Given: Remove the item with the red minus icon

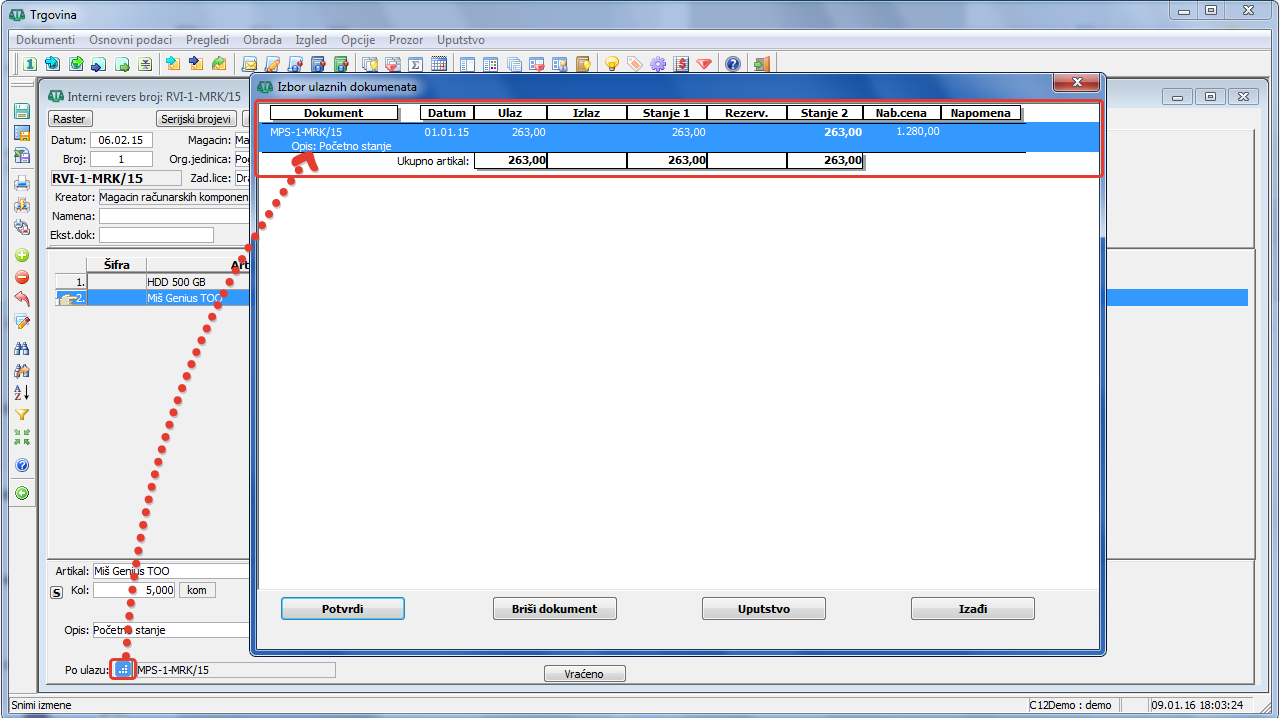Looking at the screenshot, I should 21,277.
